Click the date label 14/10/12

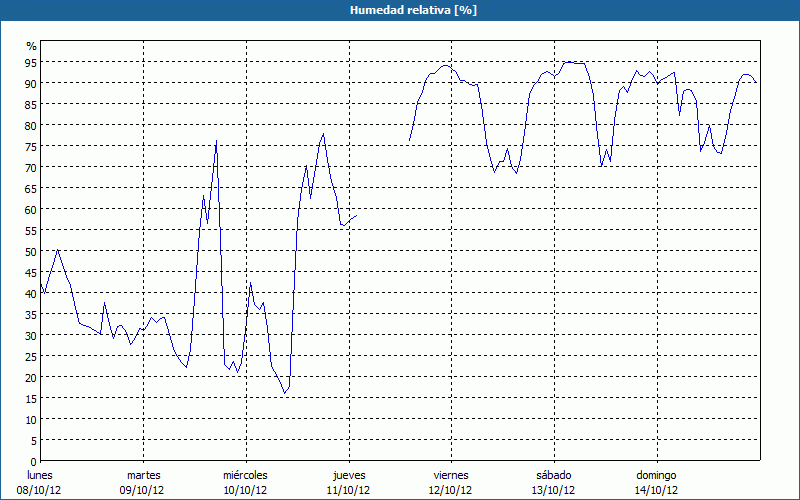click(657, 490)
